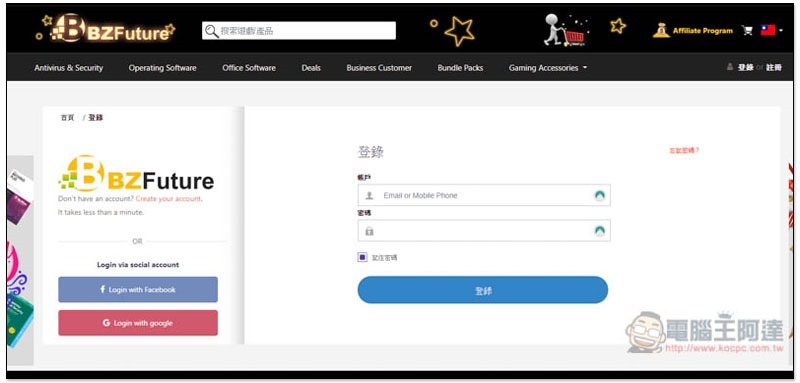800x383 pixels.
Task: Click the search magnifier icon
Action: click(211, 31)
